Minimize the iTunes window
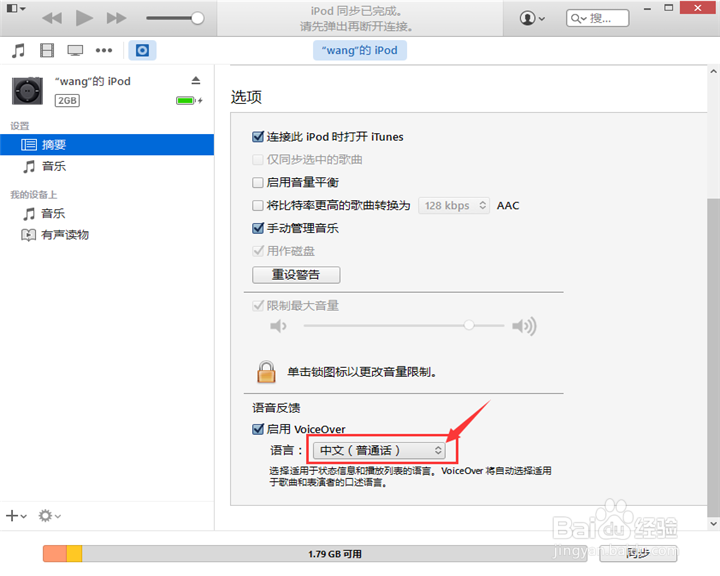The height and width of the screenshot is (576, 720). 647,8
